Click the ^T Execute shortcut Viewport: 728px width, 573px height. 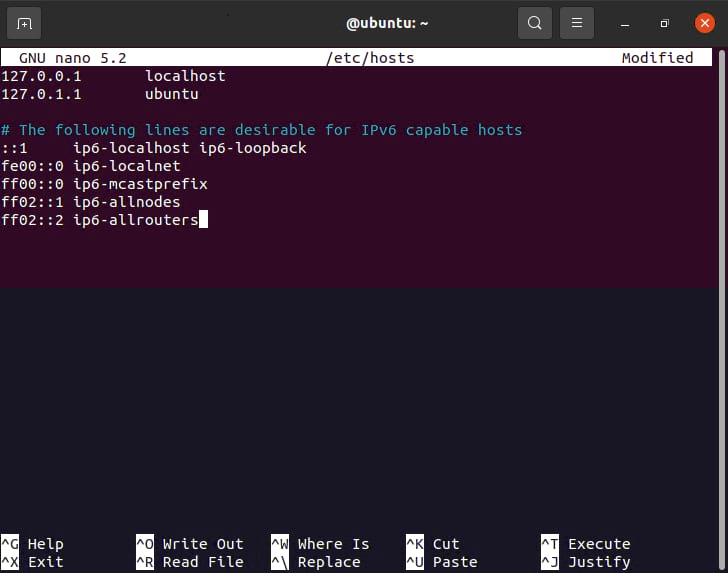pyautogui.click(x=586, y=544)
